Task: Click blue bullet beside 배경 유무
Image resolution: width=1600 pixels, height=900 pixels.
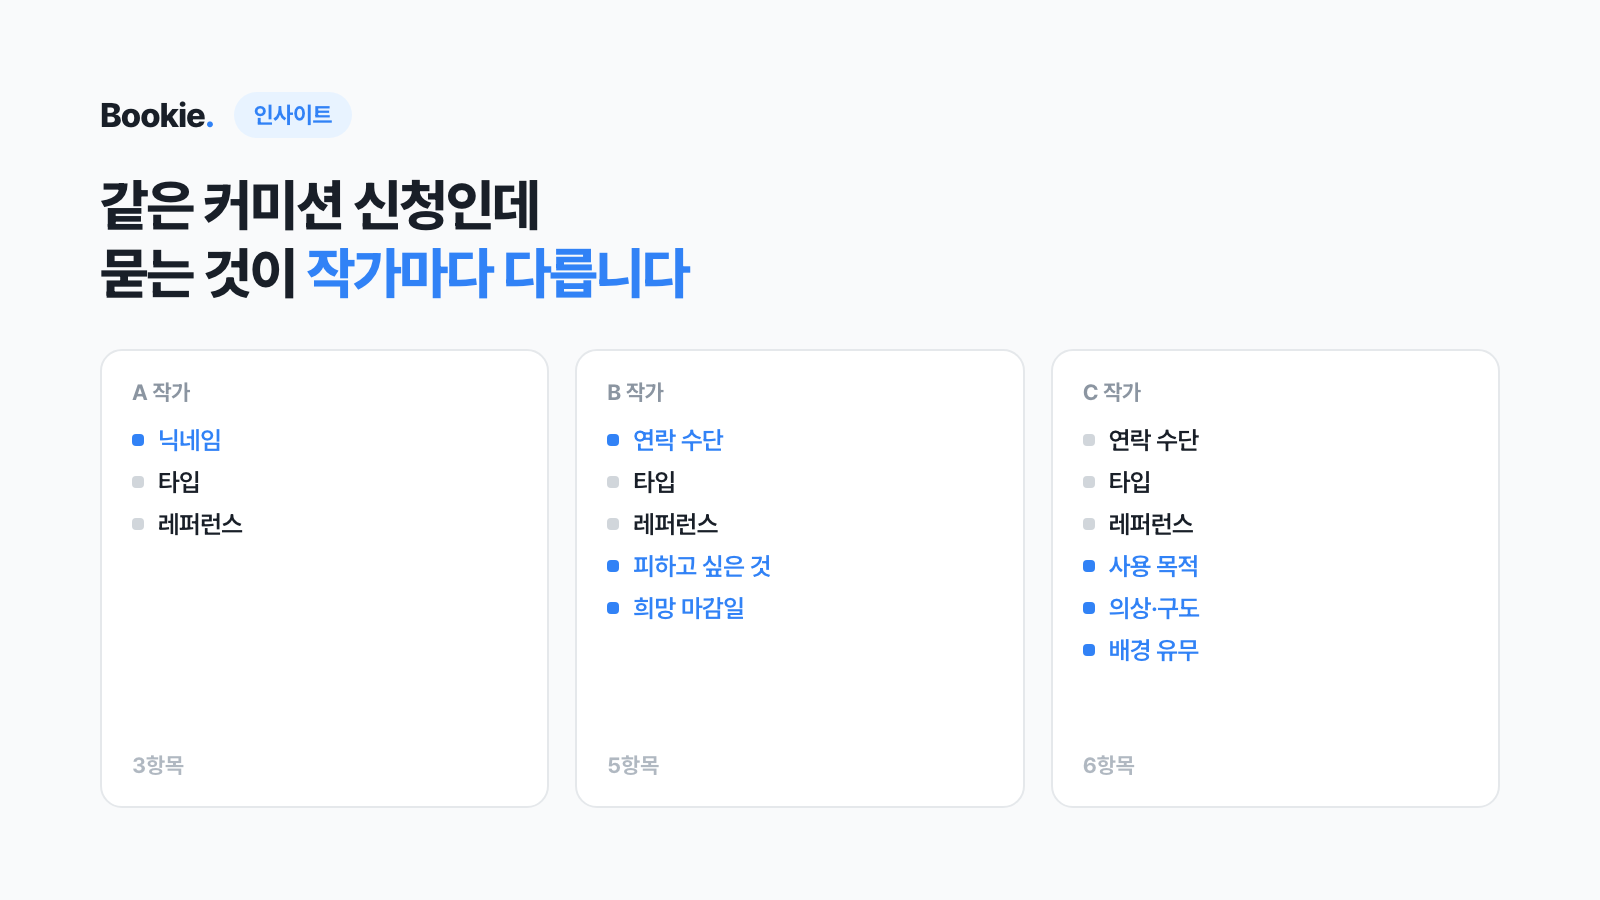Action: [x=1089, y=650]
